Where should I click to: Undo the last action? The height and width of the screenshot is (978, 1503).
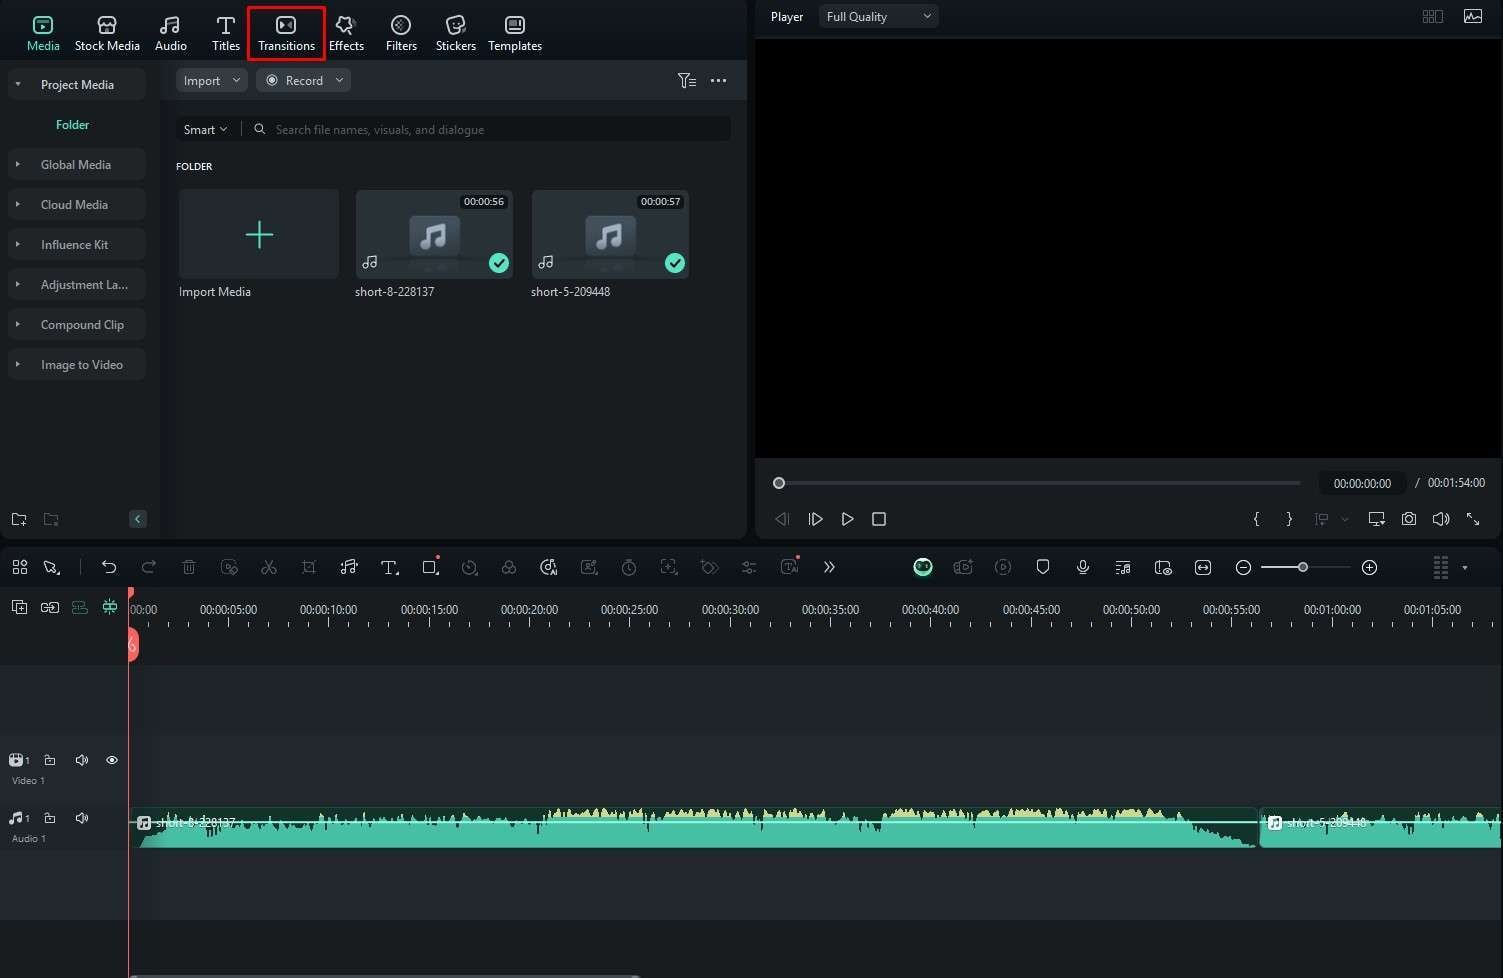pyautogui.click(x=109, y=567)
